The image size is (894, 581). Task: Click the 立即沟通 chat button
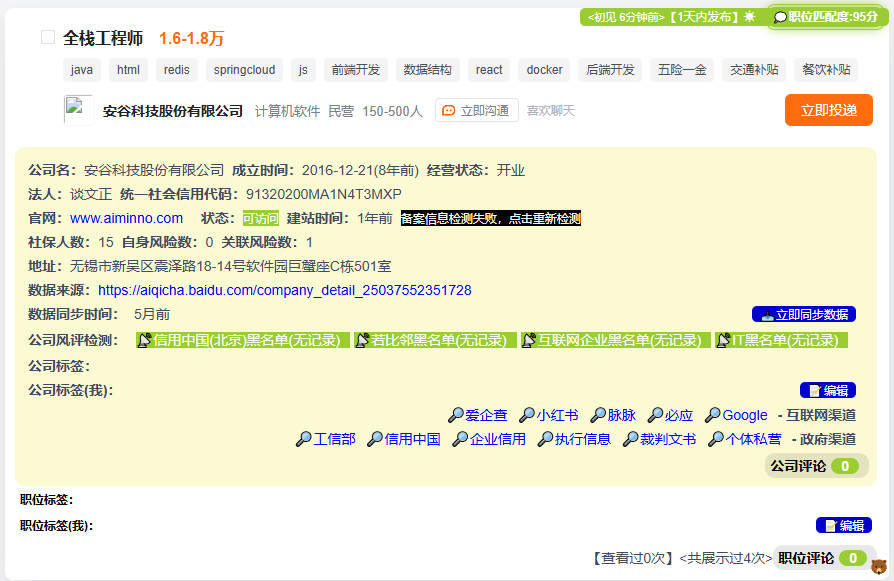476,111
